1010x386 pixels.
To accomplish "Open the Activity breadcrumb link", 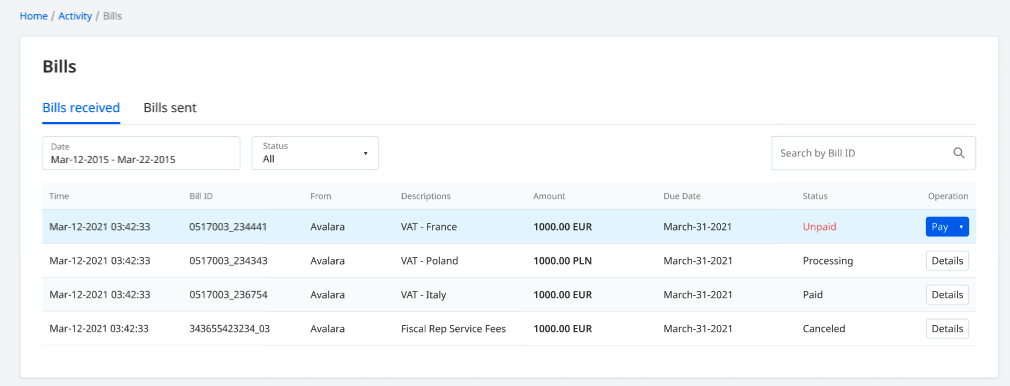I will click(x=75, y=16).
